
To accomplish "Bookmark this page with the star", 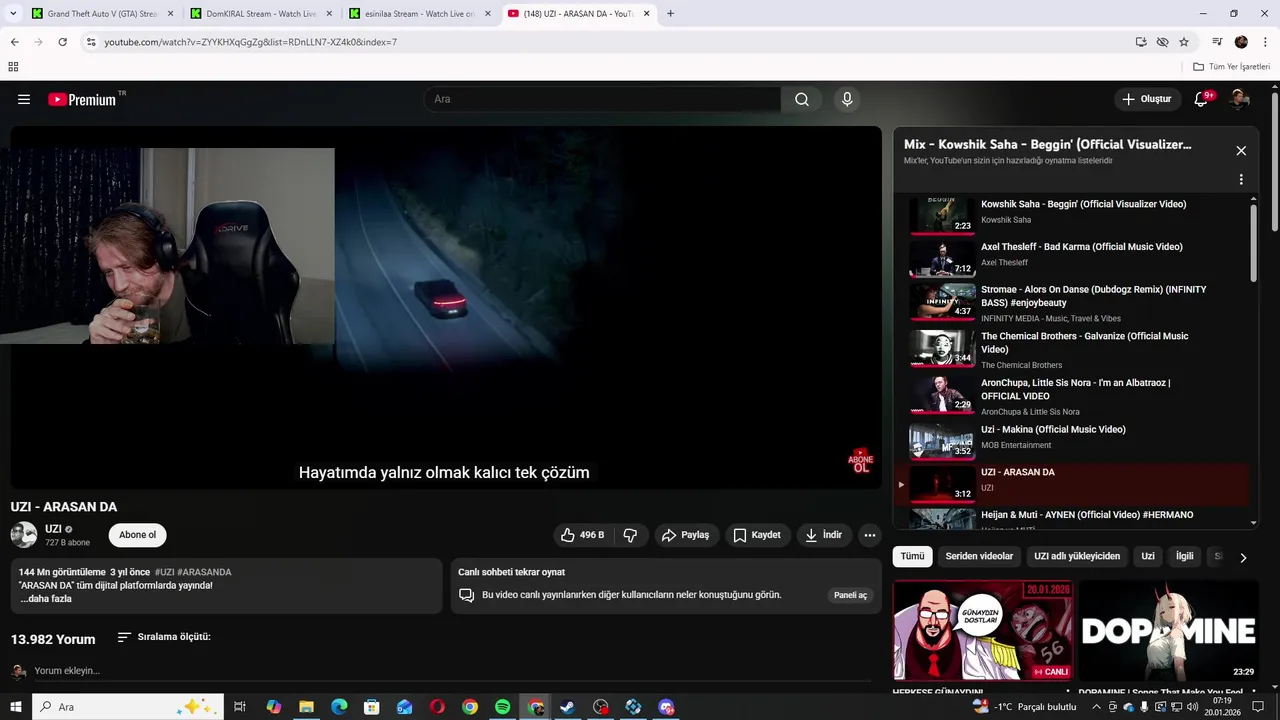I will pos(1184,42).
